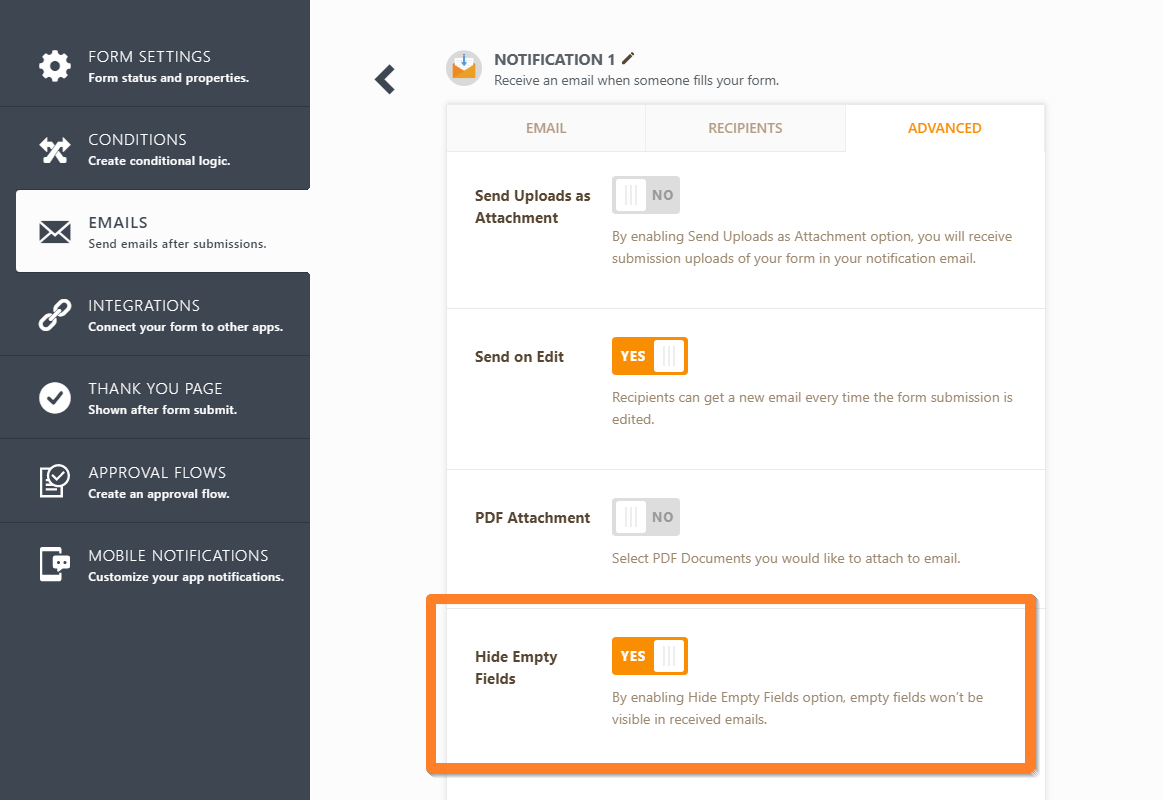1162x800 pixels.
Task: Click the Mobile Notifications phone icon
Action: click(x=54, y=564)
